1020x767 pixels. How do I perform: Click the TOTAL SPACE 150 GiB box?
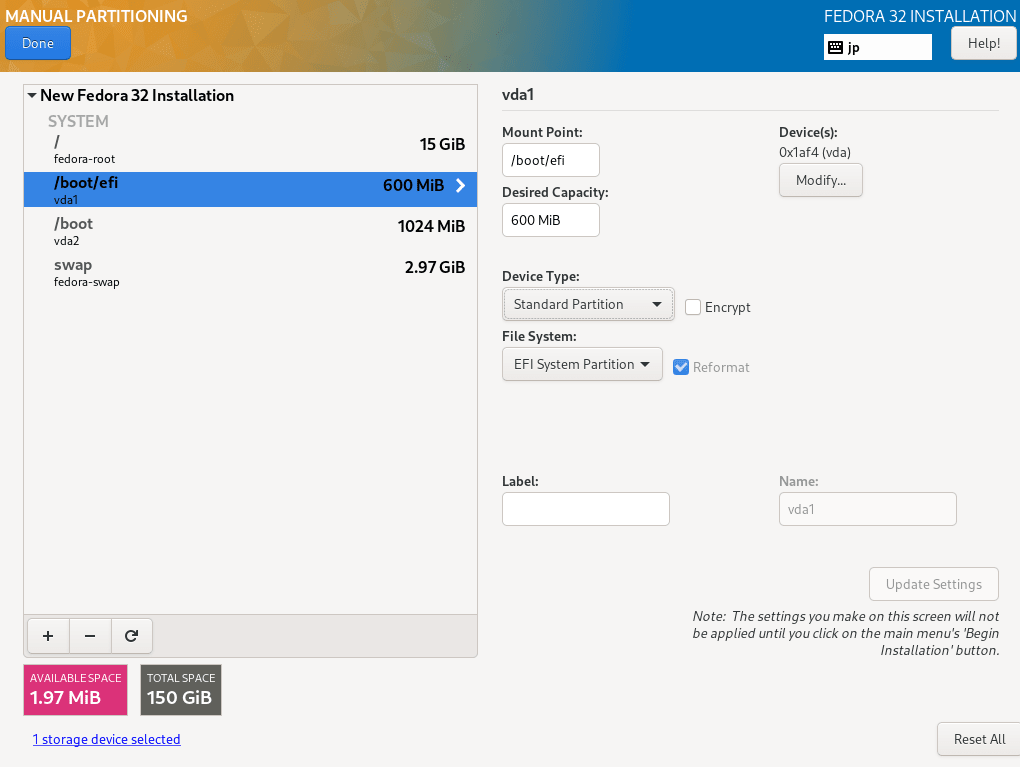click(x=181, y=690)
